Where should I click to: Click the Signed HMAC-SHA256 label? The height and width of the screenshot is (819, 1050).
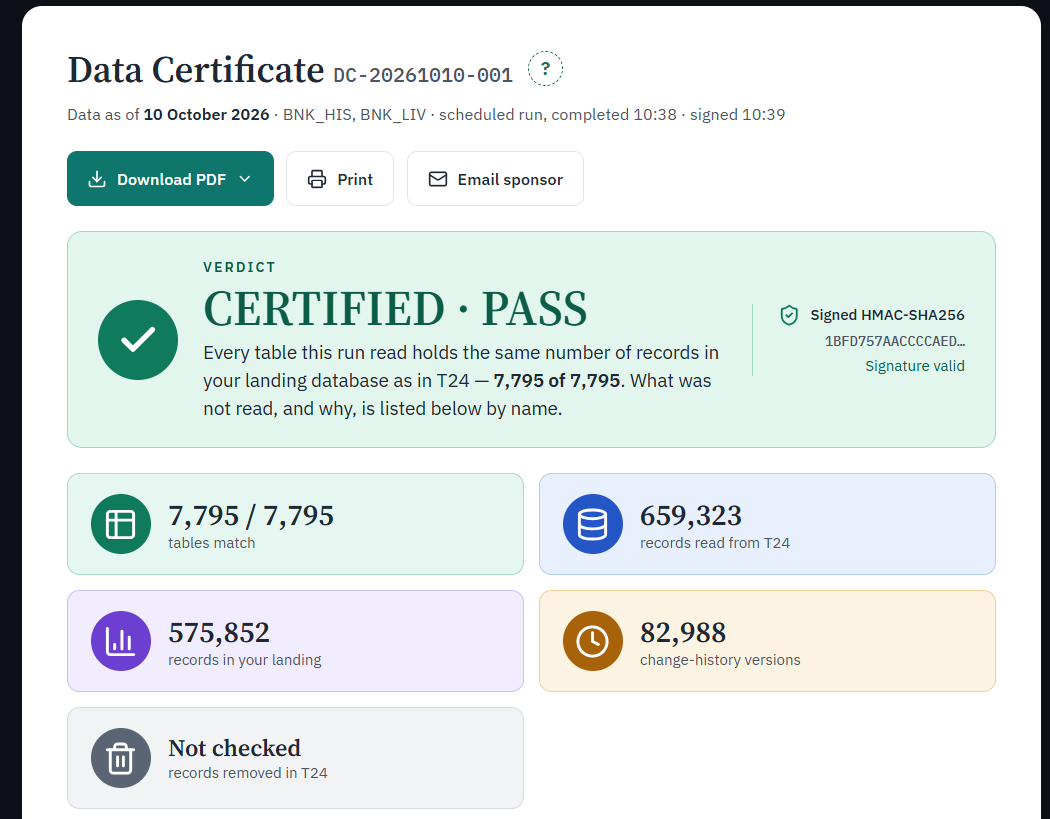(887, 315)
